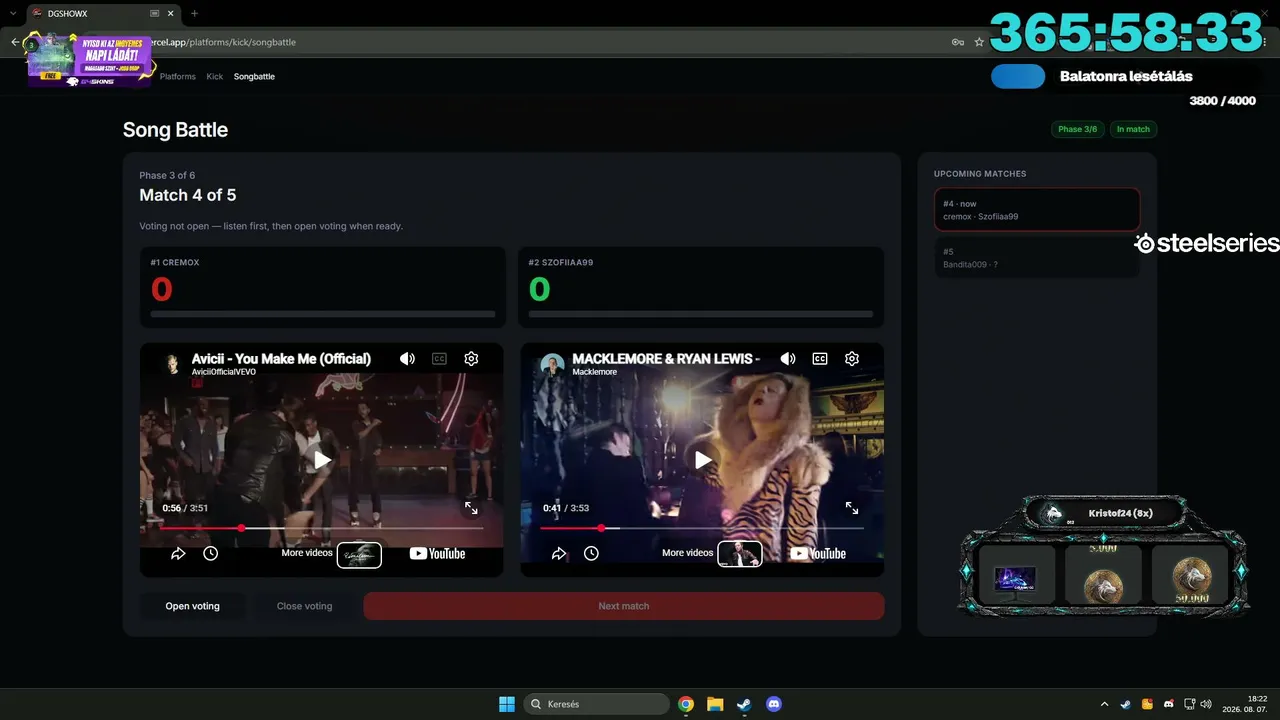Open Macklemore video on YouTube via logo

tap(818, 553)
